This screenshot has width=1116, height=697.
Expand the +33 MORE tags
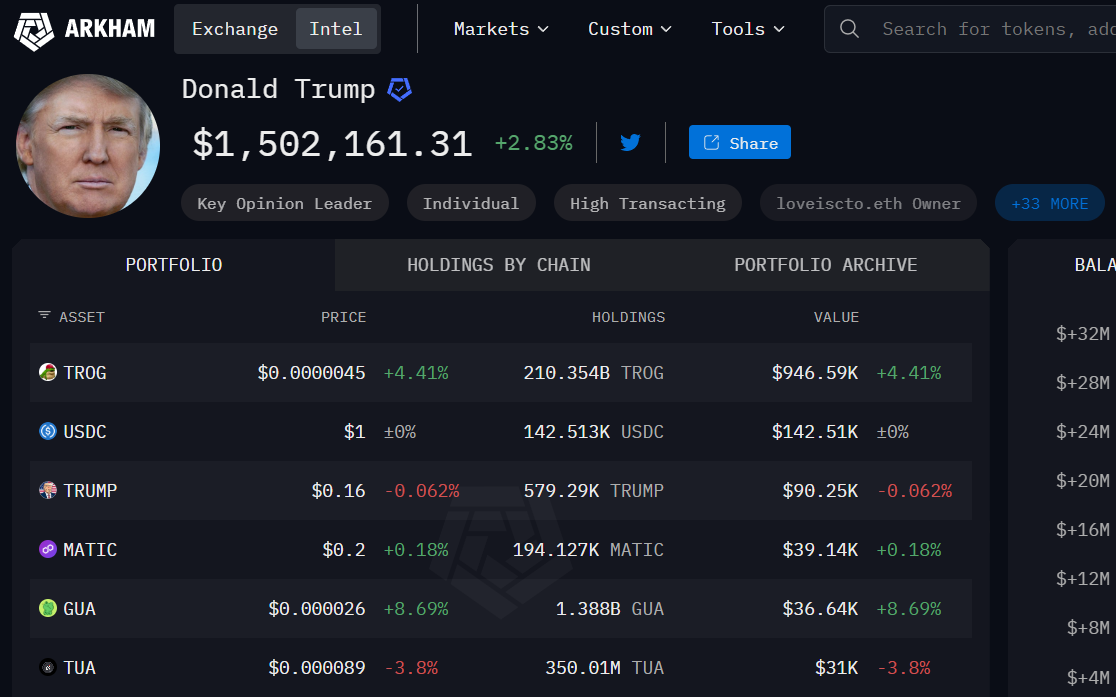pyautogui.click(x=1050, y=204)
